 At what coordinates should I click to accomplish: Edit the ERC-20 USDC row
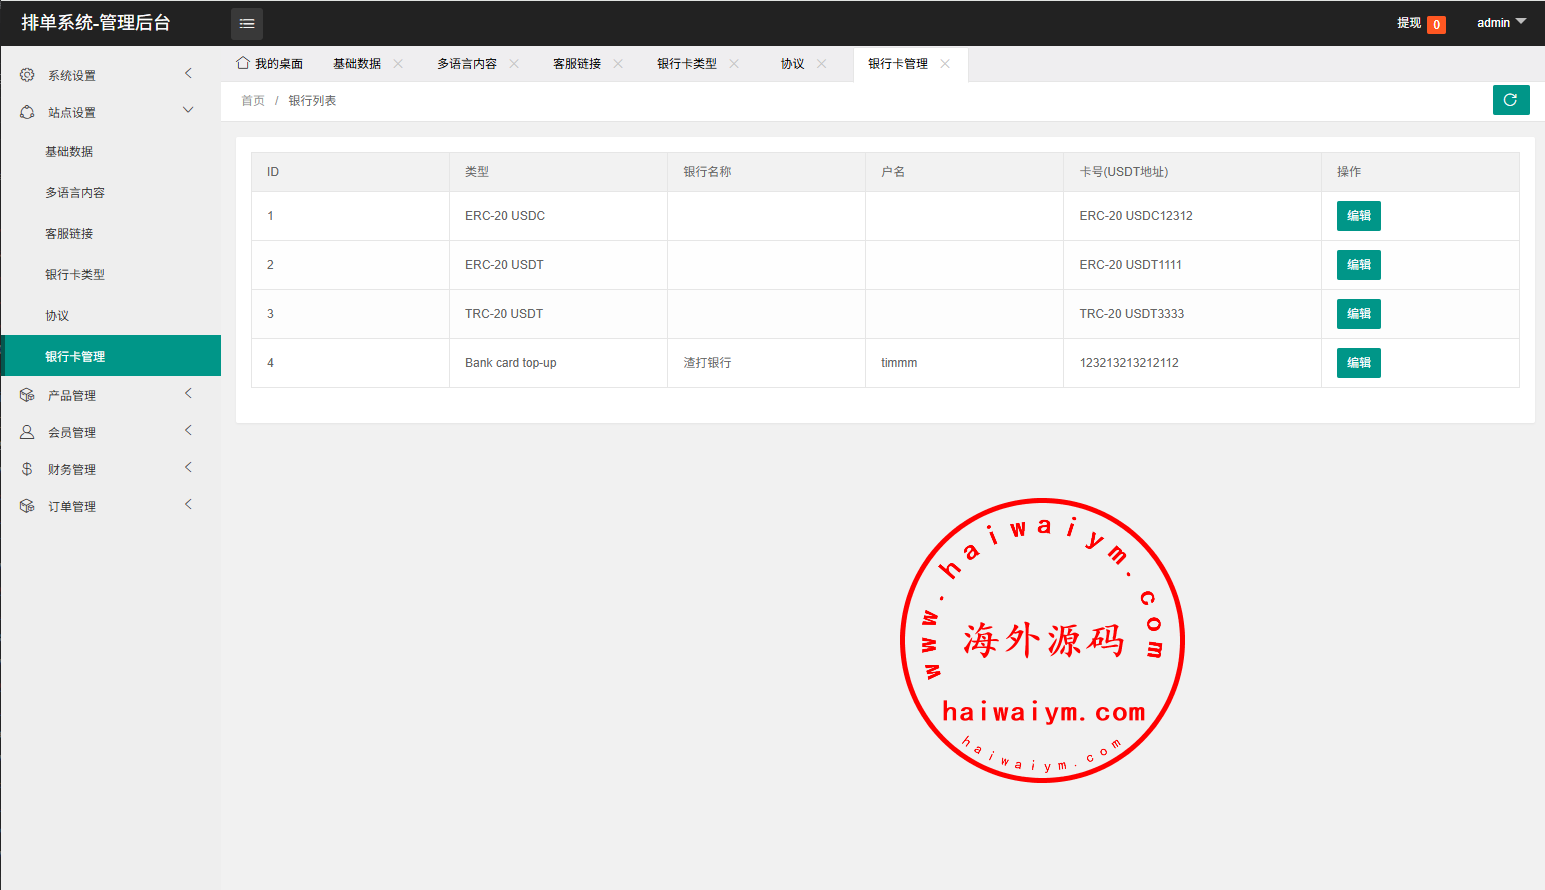coord(1358,216)
